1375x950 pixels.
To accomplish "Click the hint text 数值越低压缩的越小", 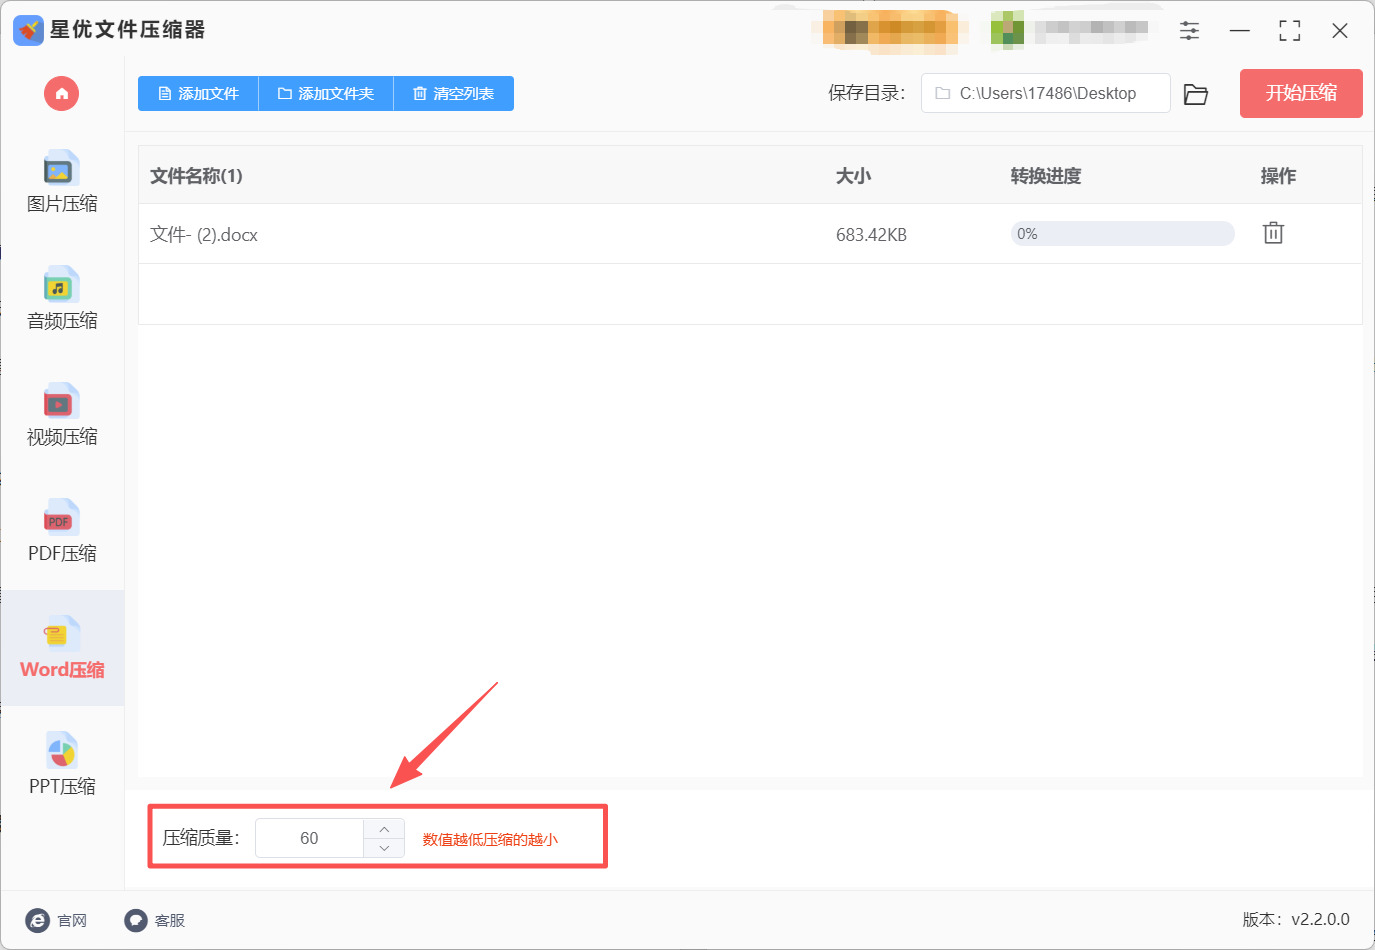I will [490, 839].
